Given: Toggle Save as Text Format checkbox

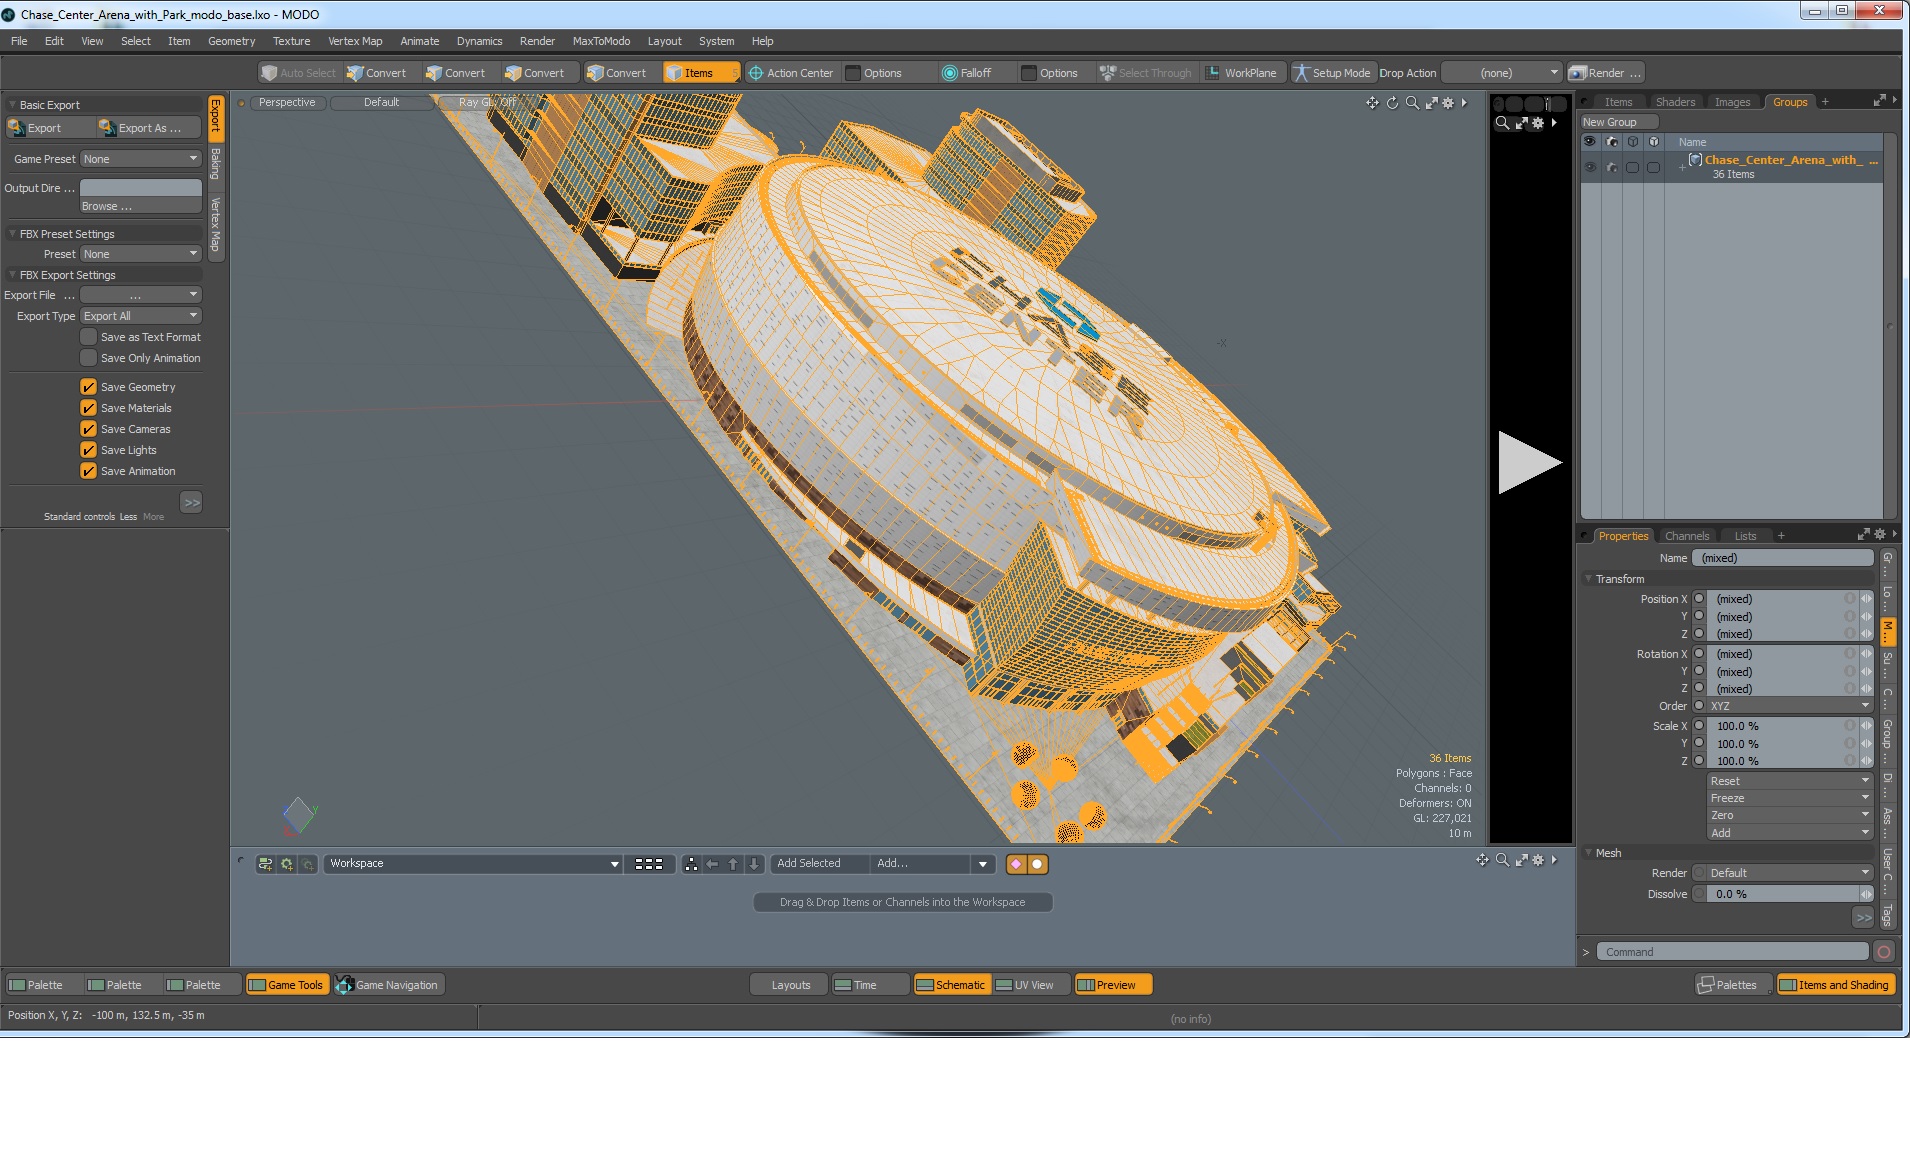Looking at the screenshot, I should point(89,337).
